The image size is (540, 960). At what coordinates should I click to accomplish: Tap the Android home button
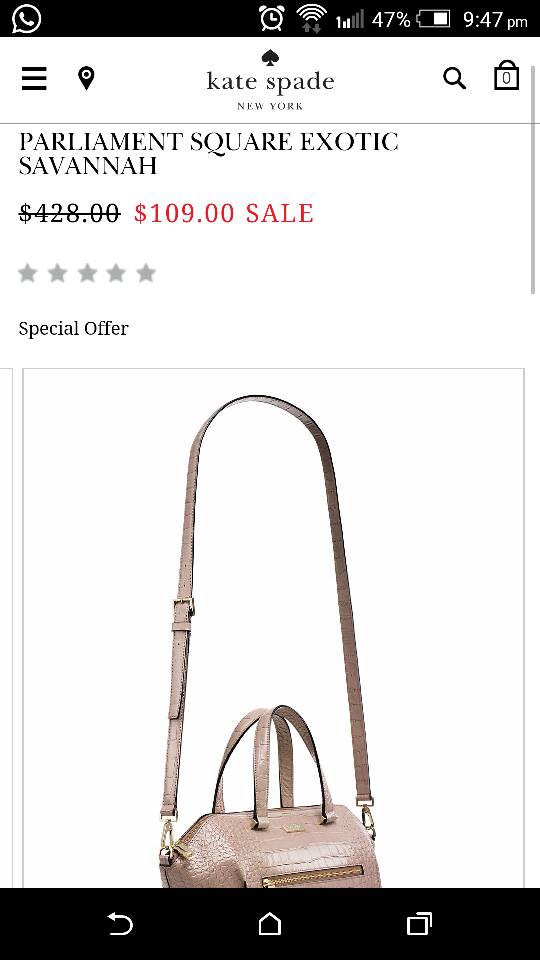(270, 923)
